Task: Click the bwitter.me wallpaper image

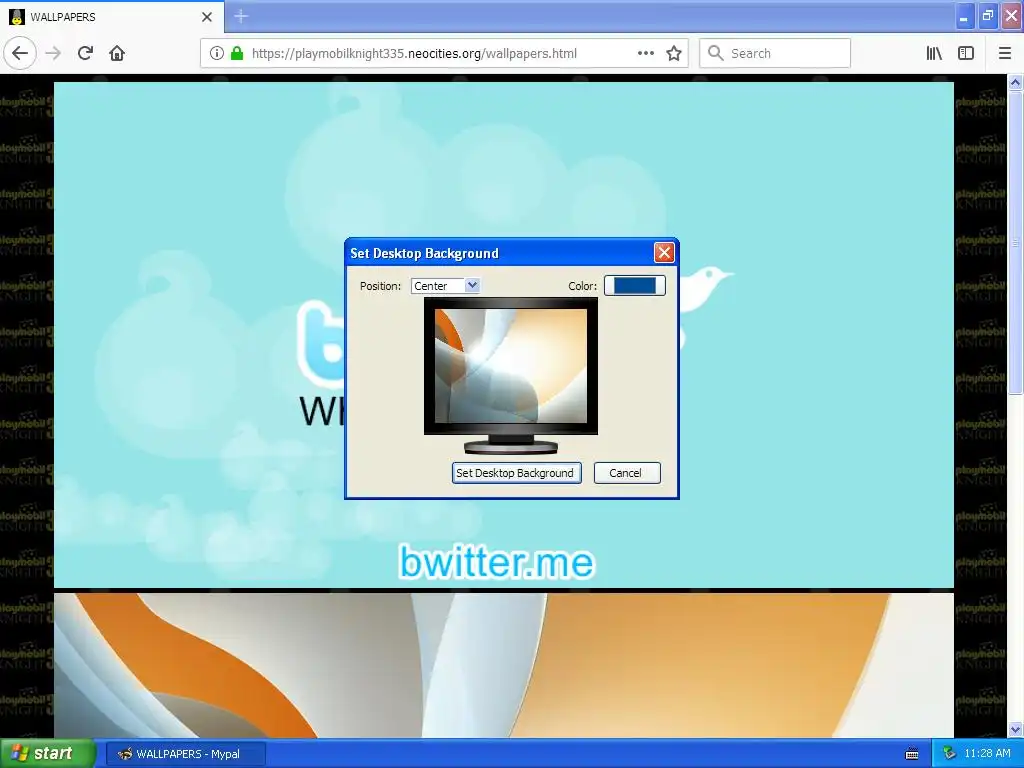Action: tap(504, 334)
